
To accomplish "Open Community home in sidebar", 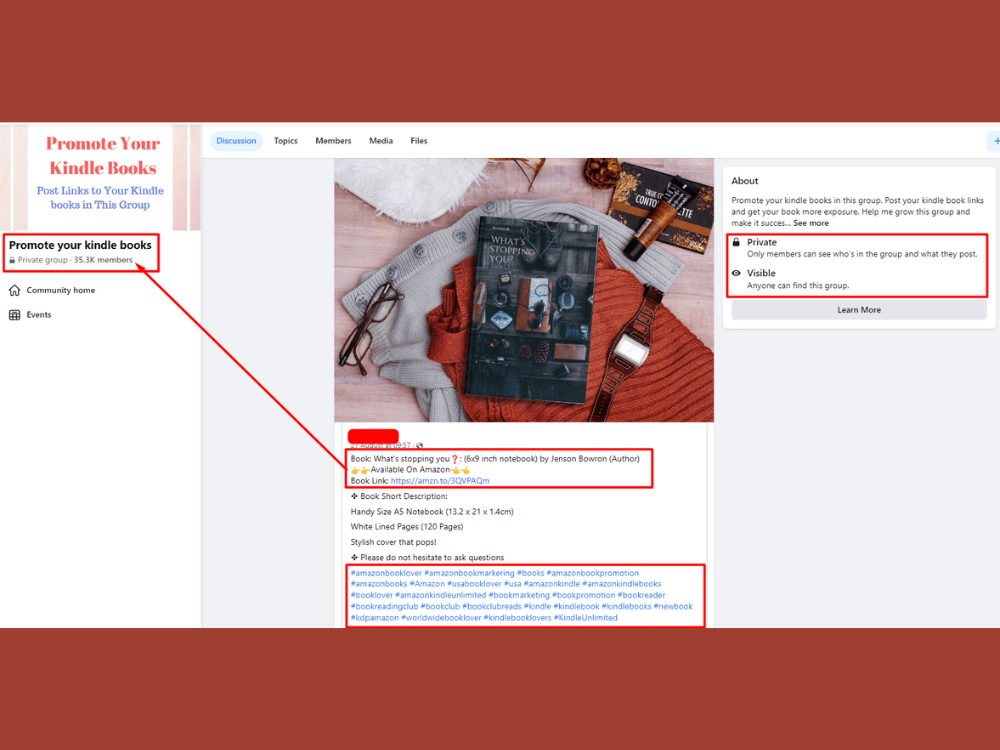I will coord(61,290).
